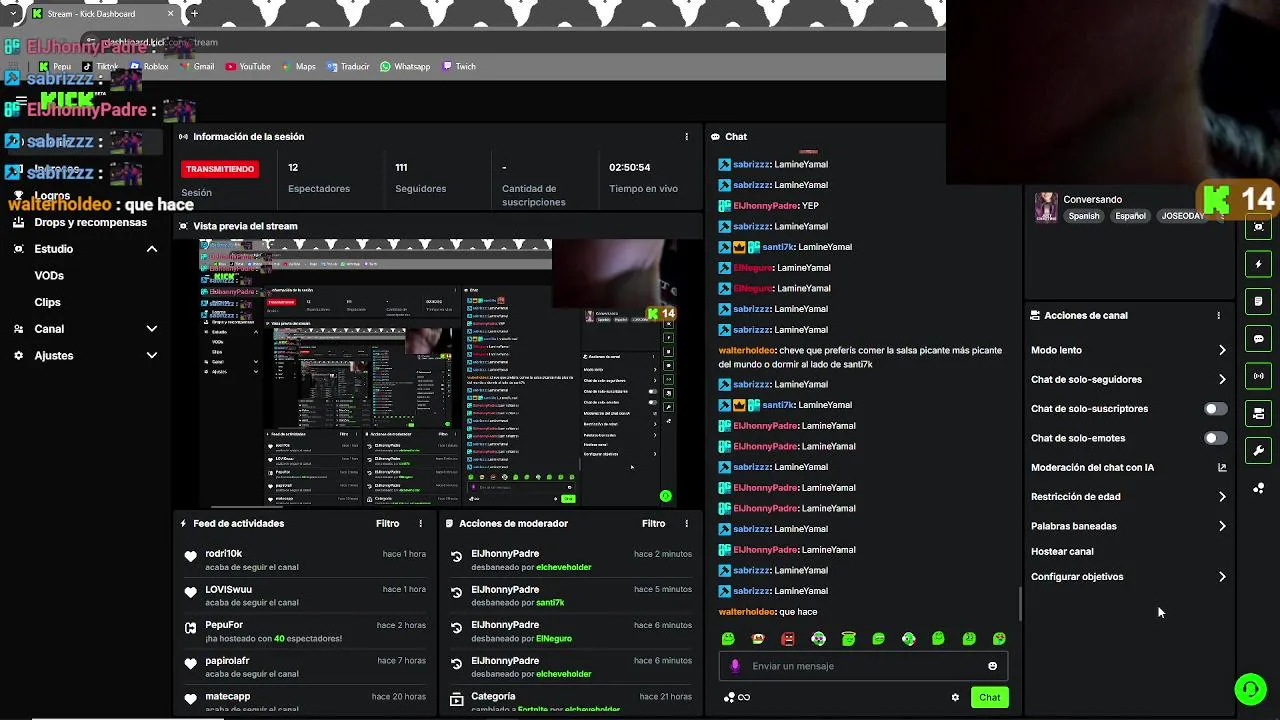The image size is (1280, 720).
Task: Click the stream preview thumbnail
Action: [x=438, y=373]
